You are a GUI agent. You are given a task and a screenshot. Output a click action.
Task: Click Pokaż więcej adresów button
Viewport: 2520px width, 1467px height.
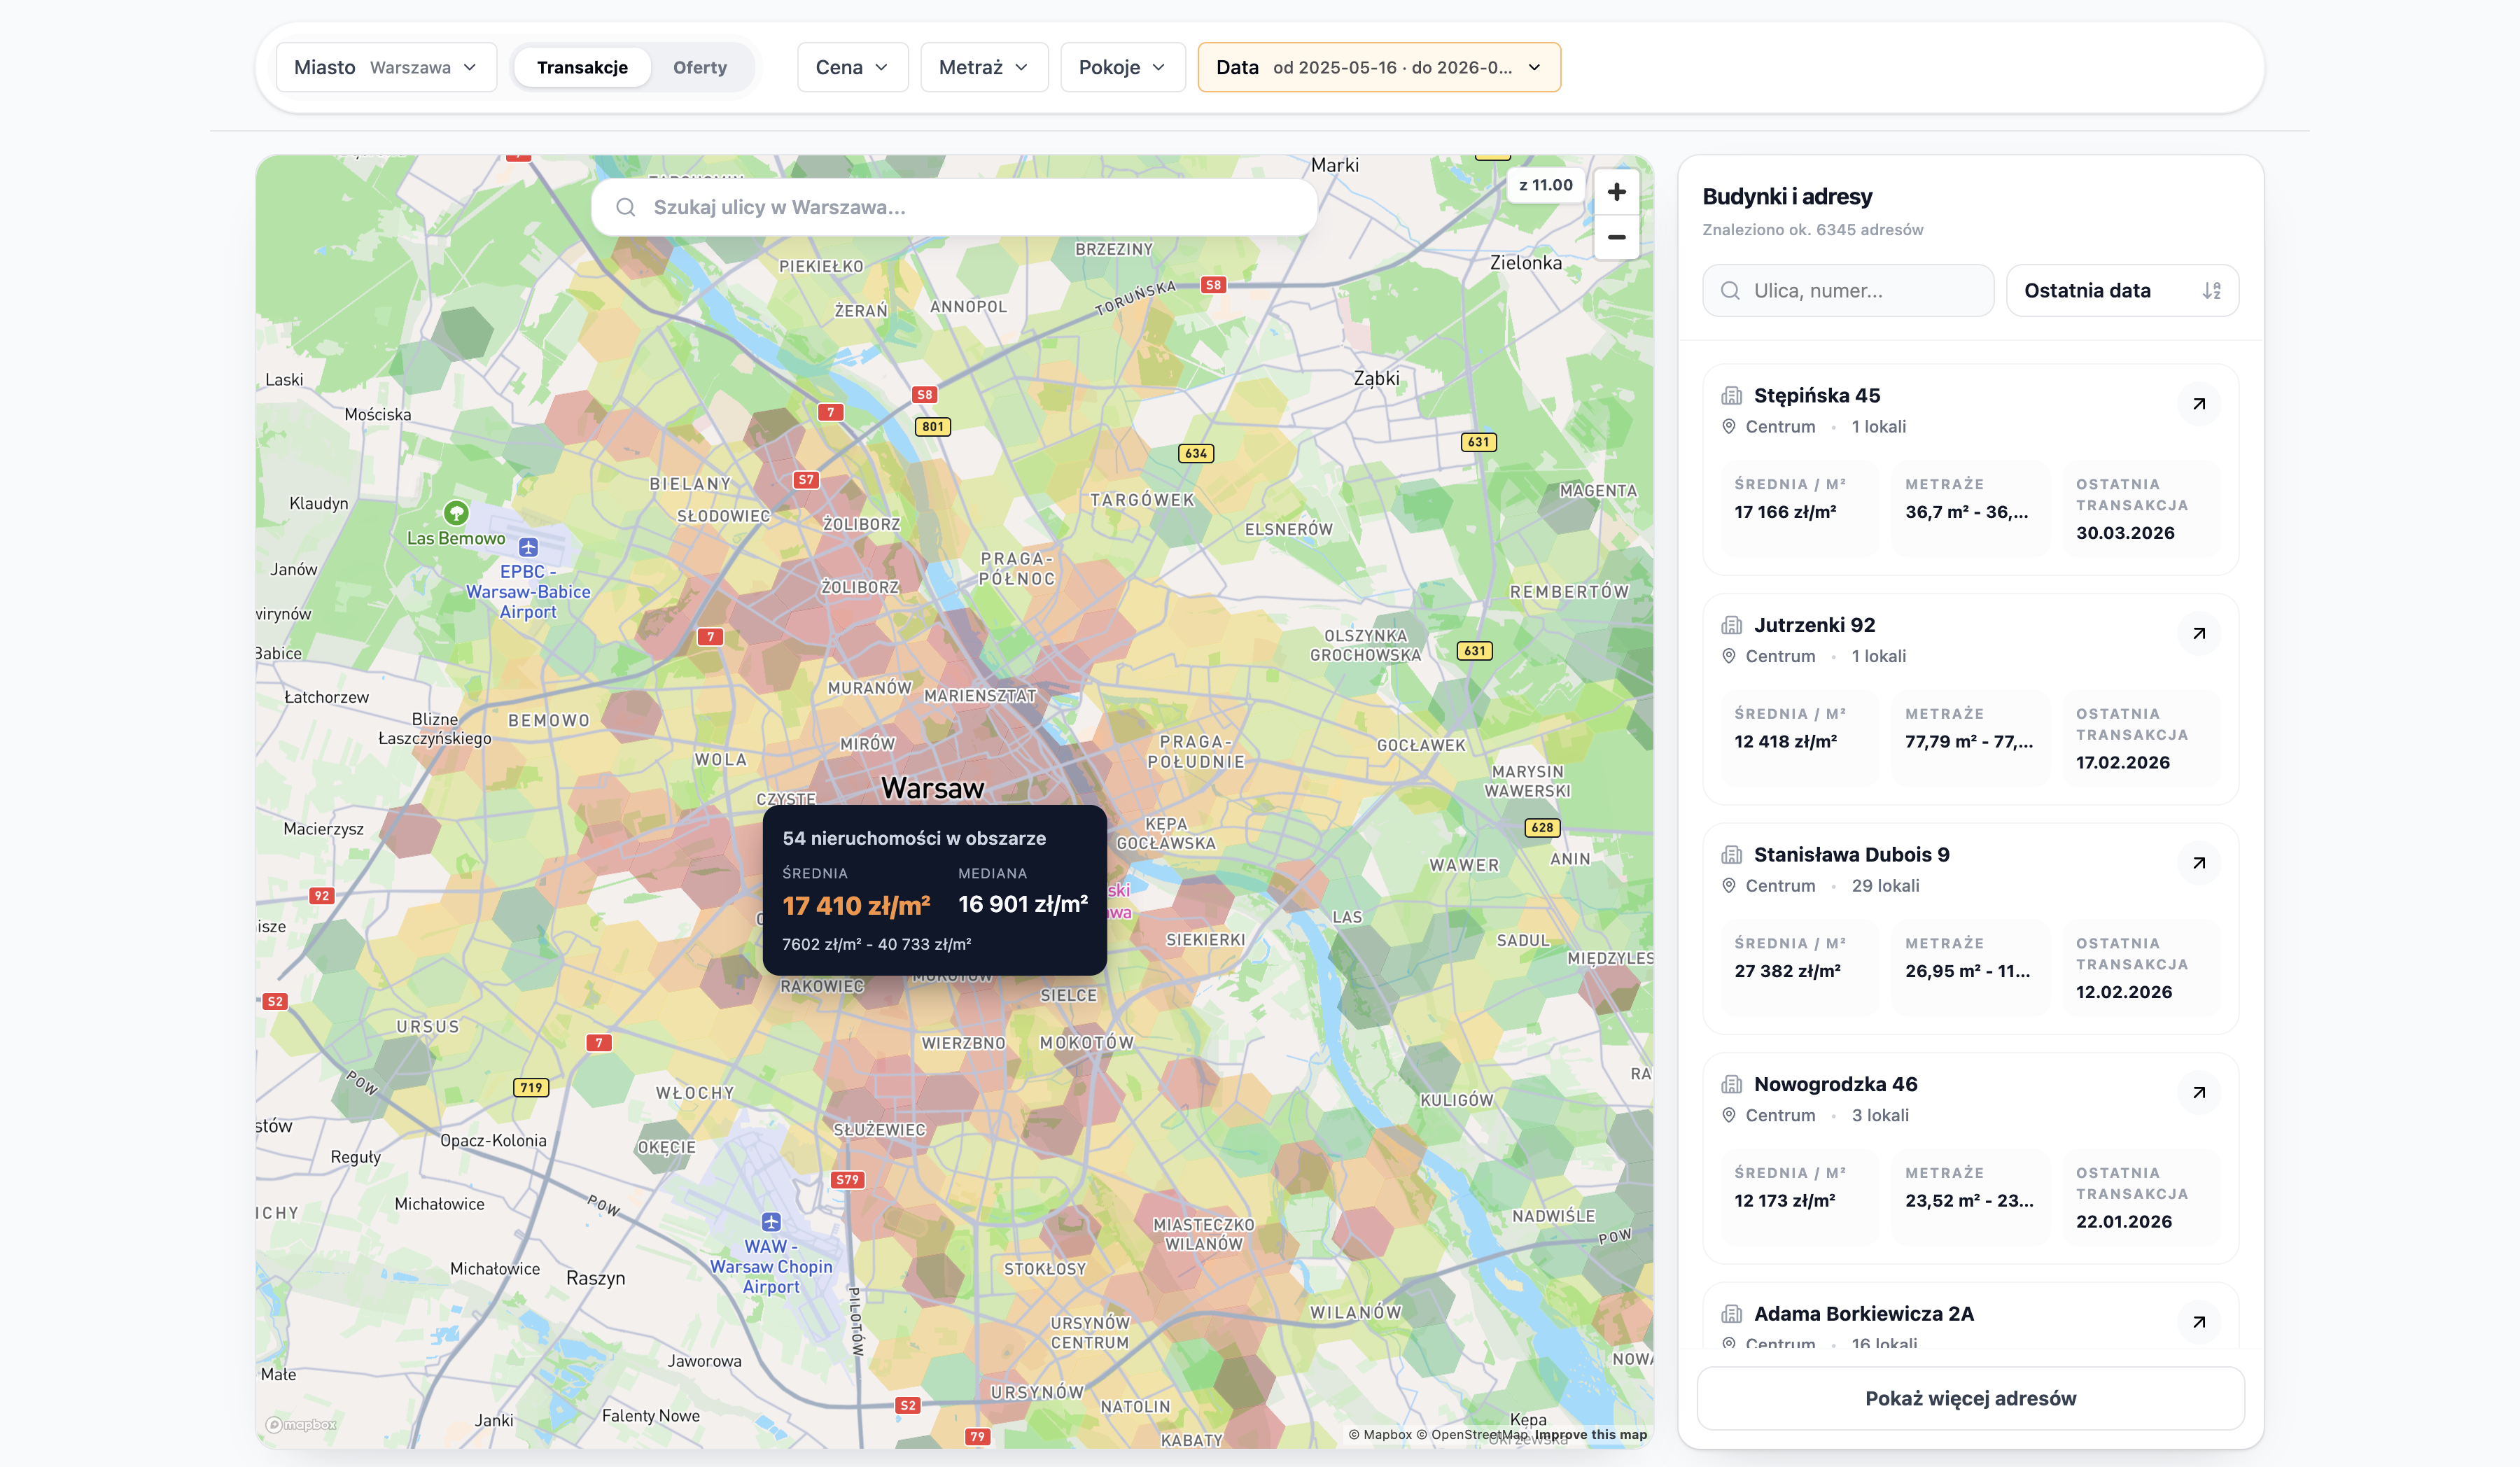(1970, 1398)
